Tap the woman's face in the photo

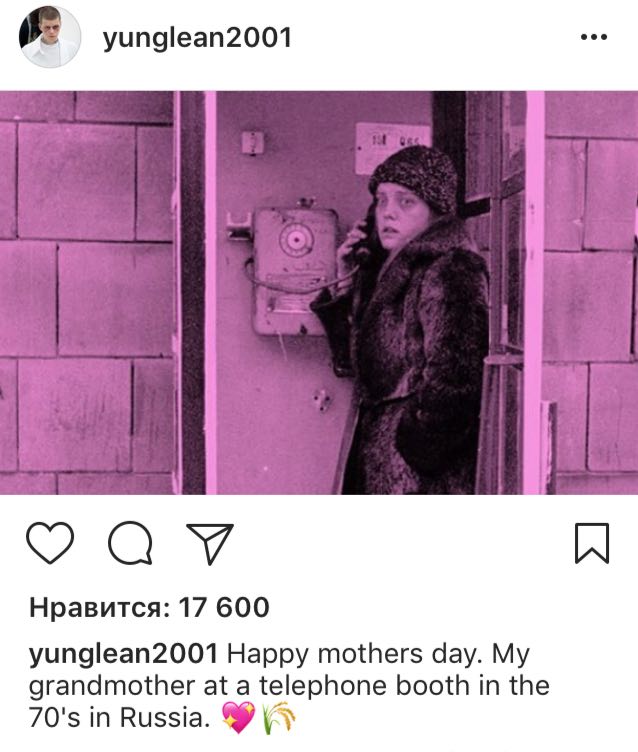393,211
